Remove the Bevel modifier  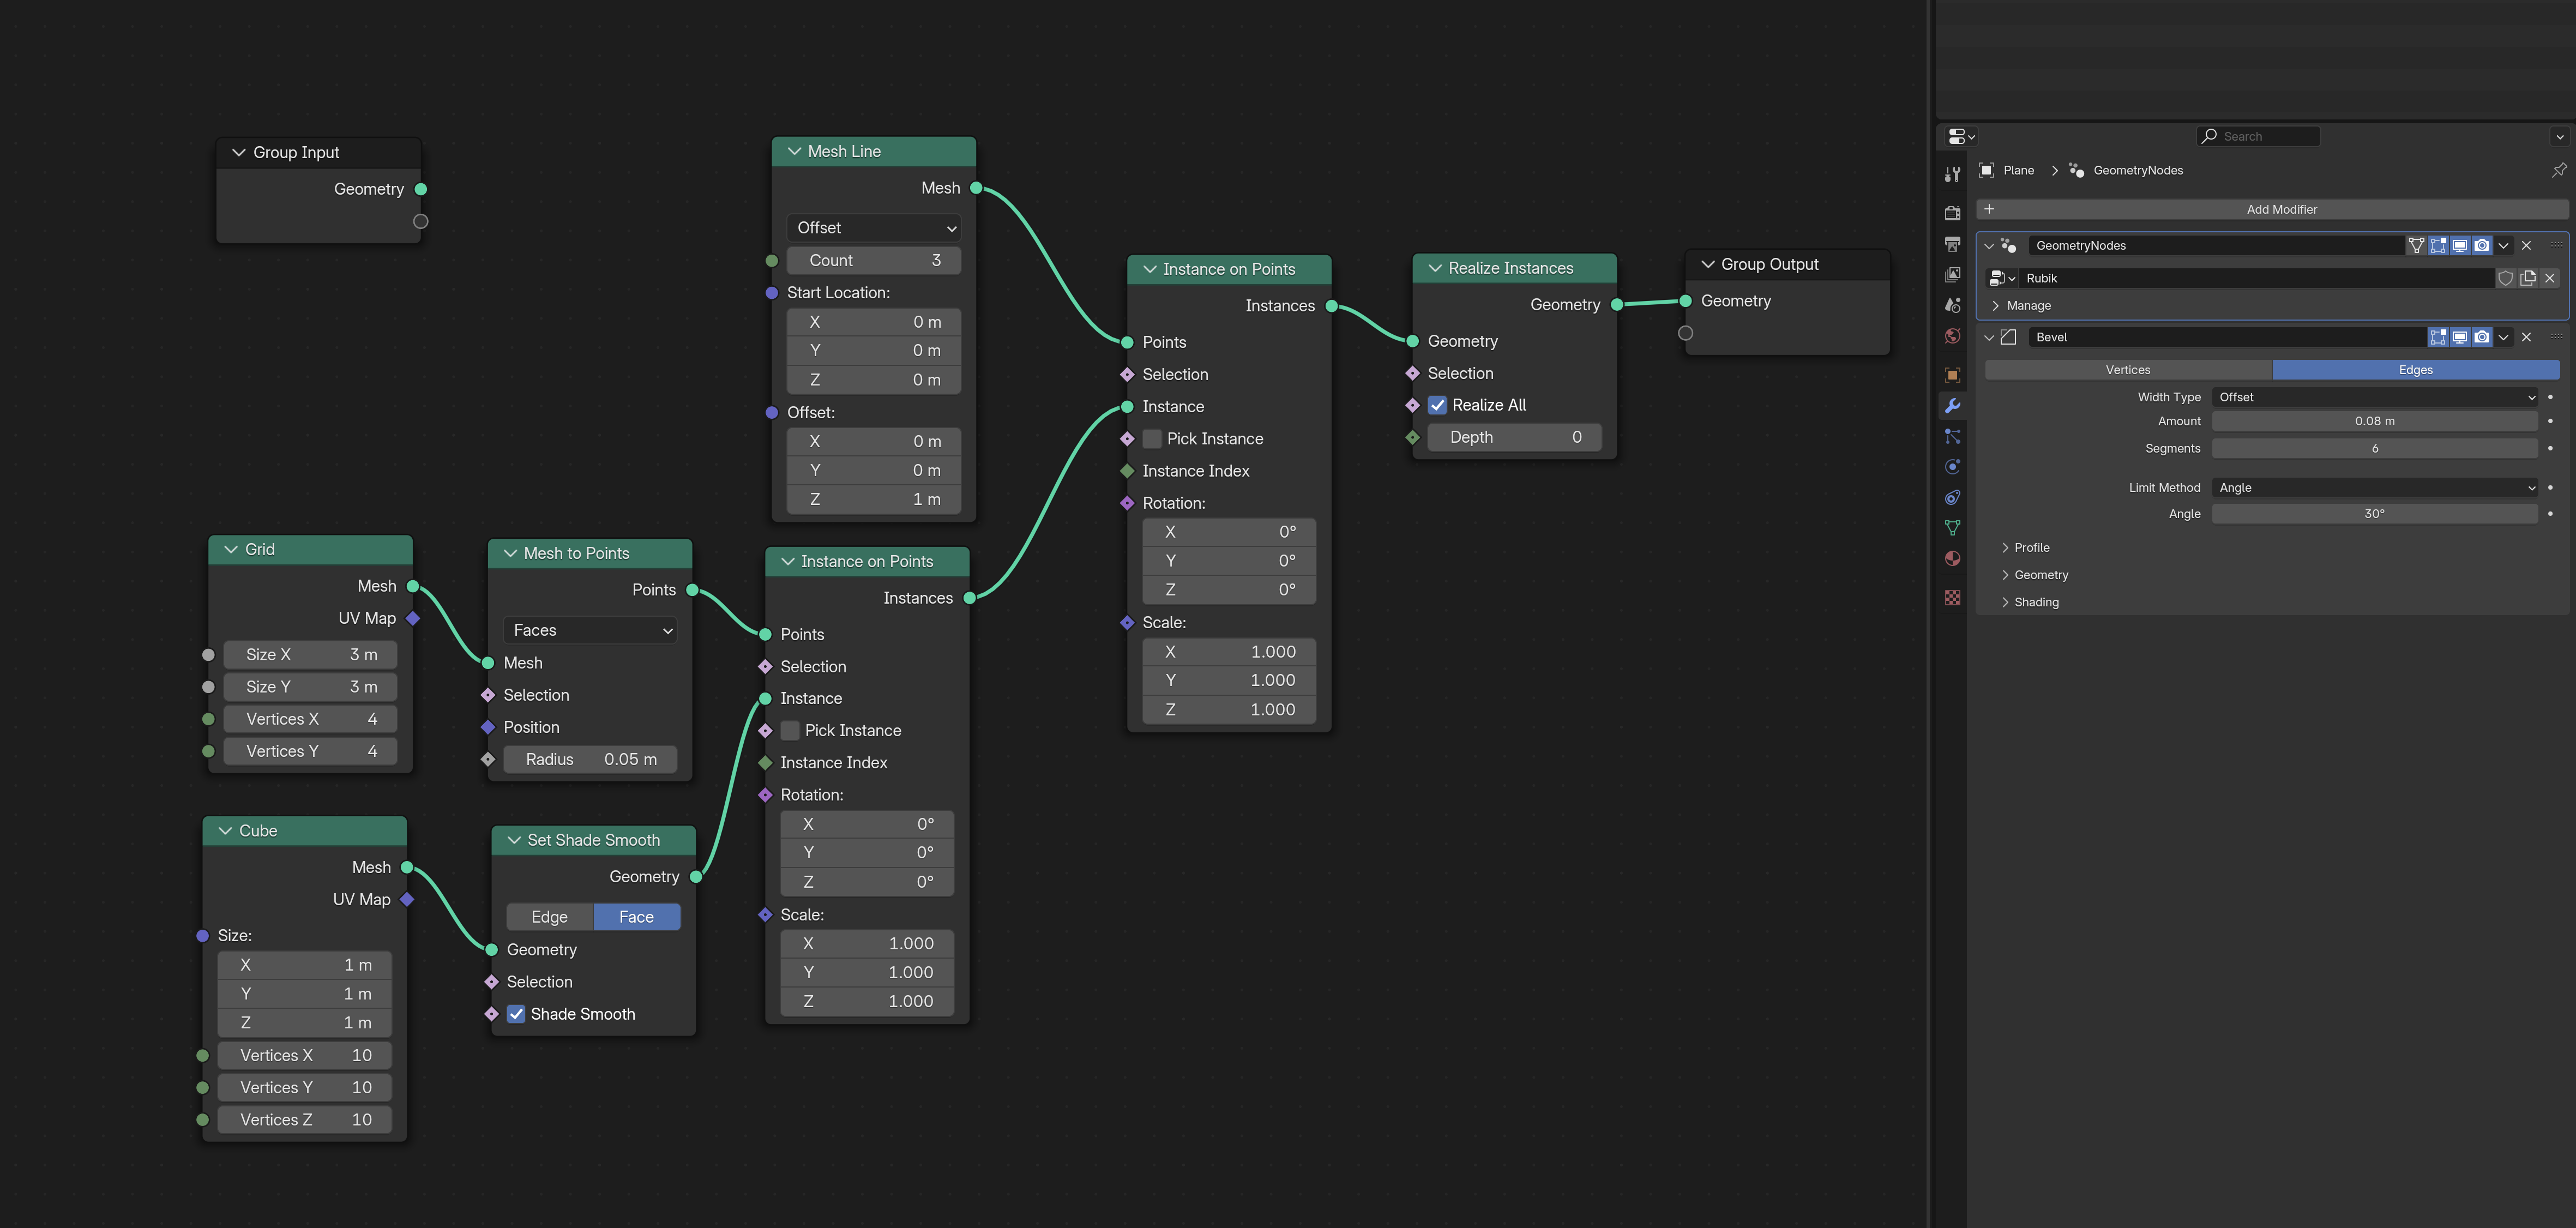[2526, 337]
